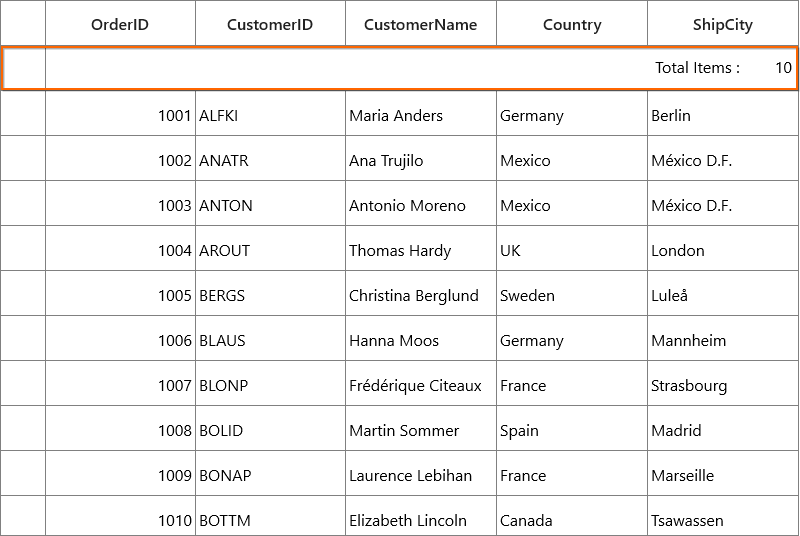
Task: Click the Spain country cell
Action: point(572,428)
